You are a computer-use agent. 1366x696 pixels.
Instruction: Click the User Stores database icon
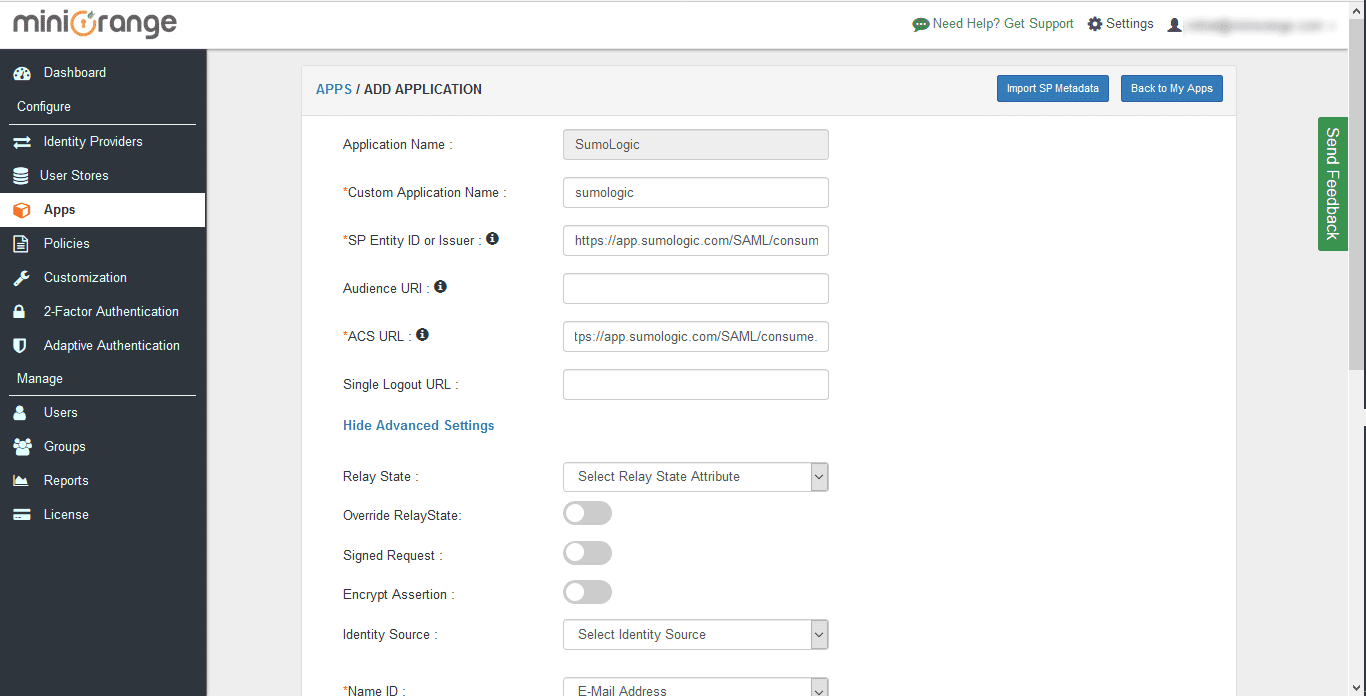pyautogui.click(x=20, y=176)
